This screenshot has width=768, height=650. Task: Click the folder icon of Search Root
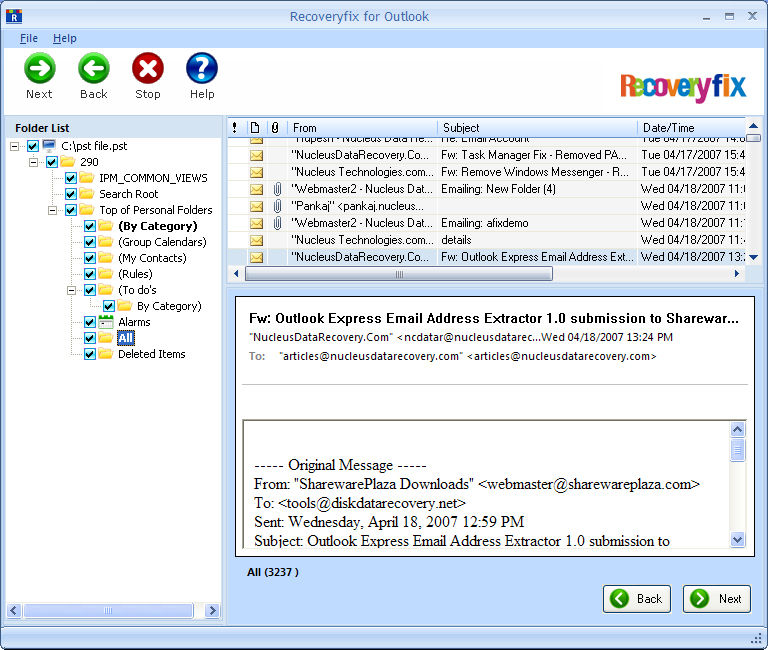[87, 193]
